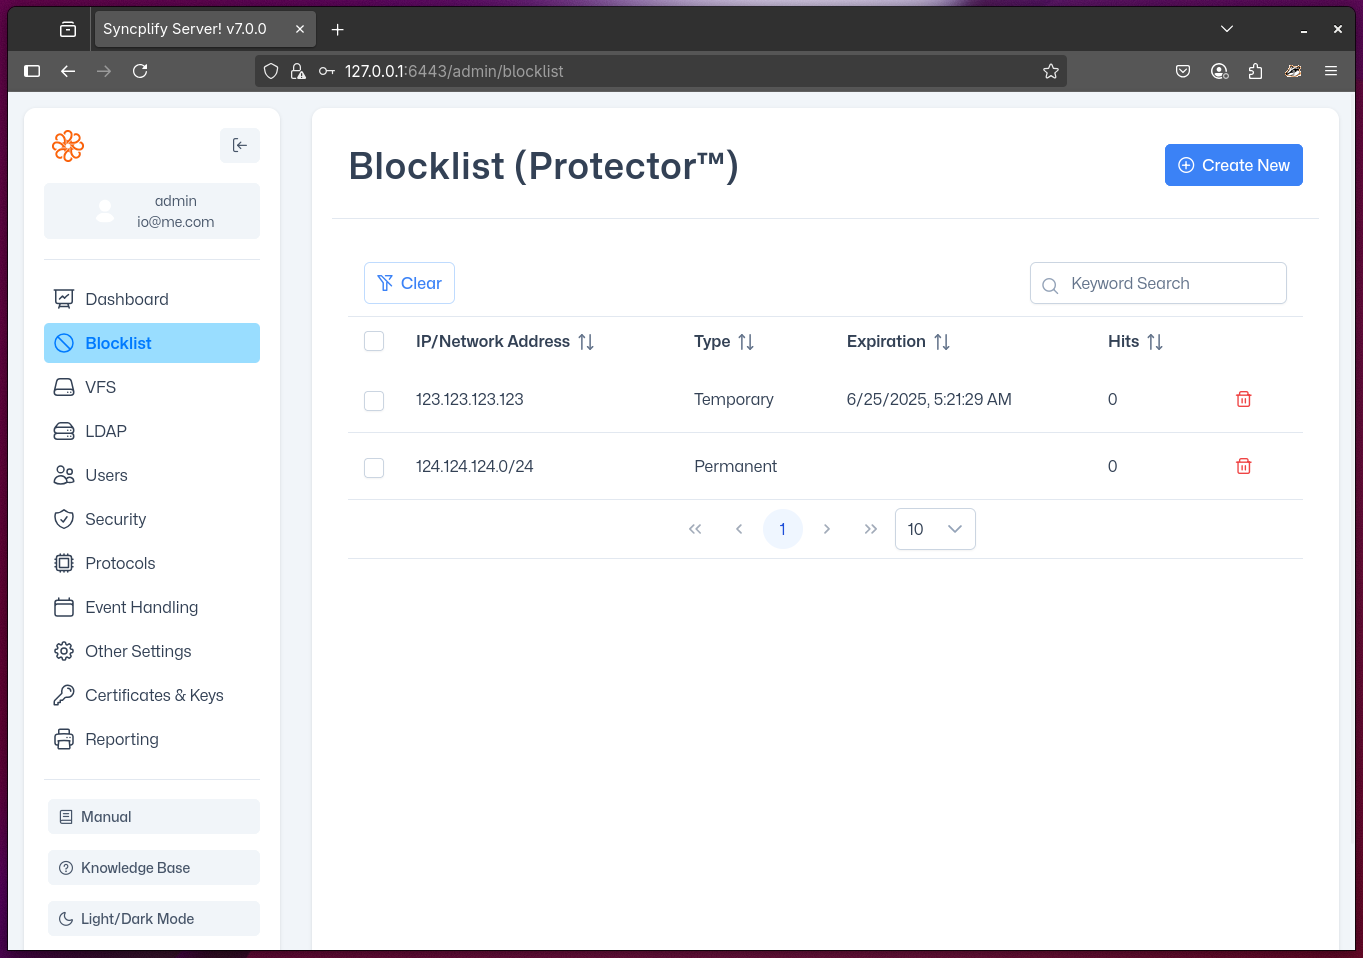The width and height of the screenshot is (1363, 958).
Task: Check the select-all checkbox in table header
Action: tap(374, 341)
